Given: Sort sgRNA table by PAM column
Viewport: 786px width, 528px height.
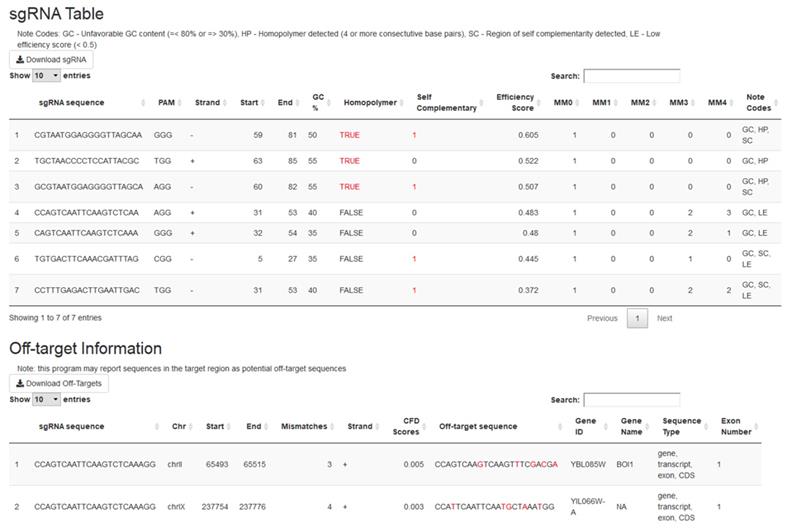Looking at the screenshot, I should coord(166,102).
